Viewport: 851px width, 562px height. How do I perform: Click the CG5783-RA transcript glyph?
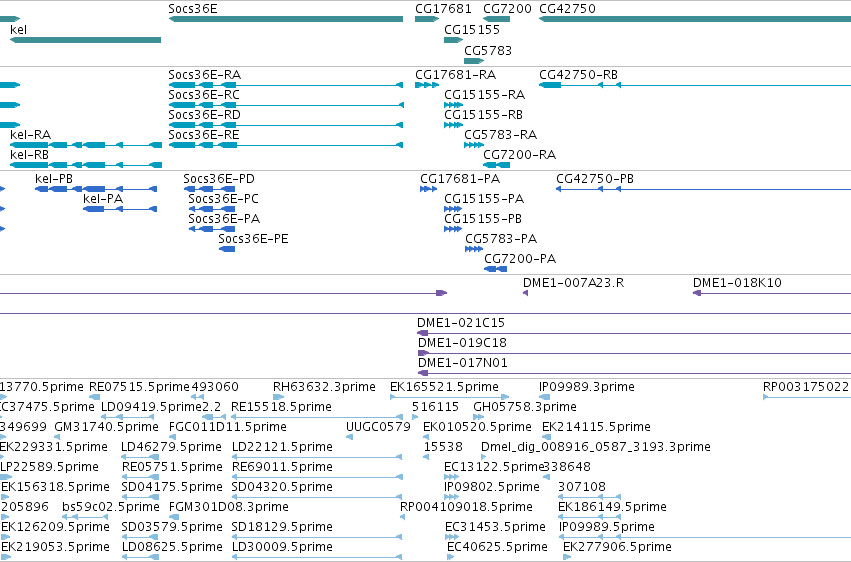point(474,145)
